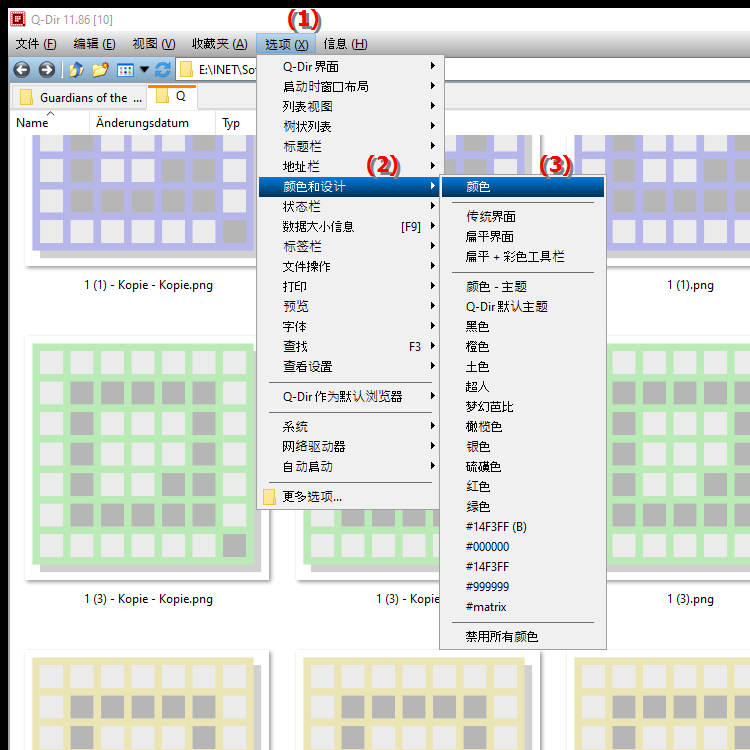Screen dimensions: 750x750
Task: Choose the 超人 color theme
Action: click(522, 386)
